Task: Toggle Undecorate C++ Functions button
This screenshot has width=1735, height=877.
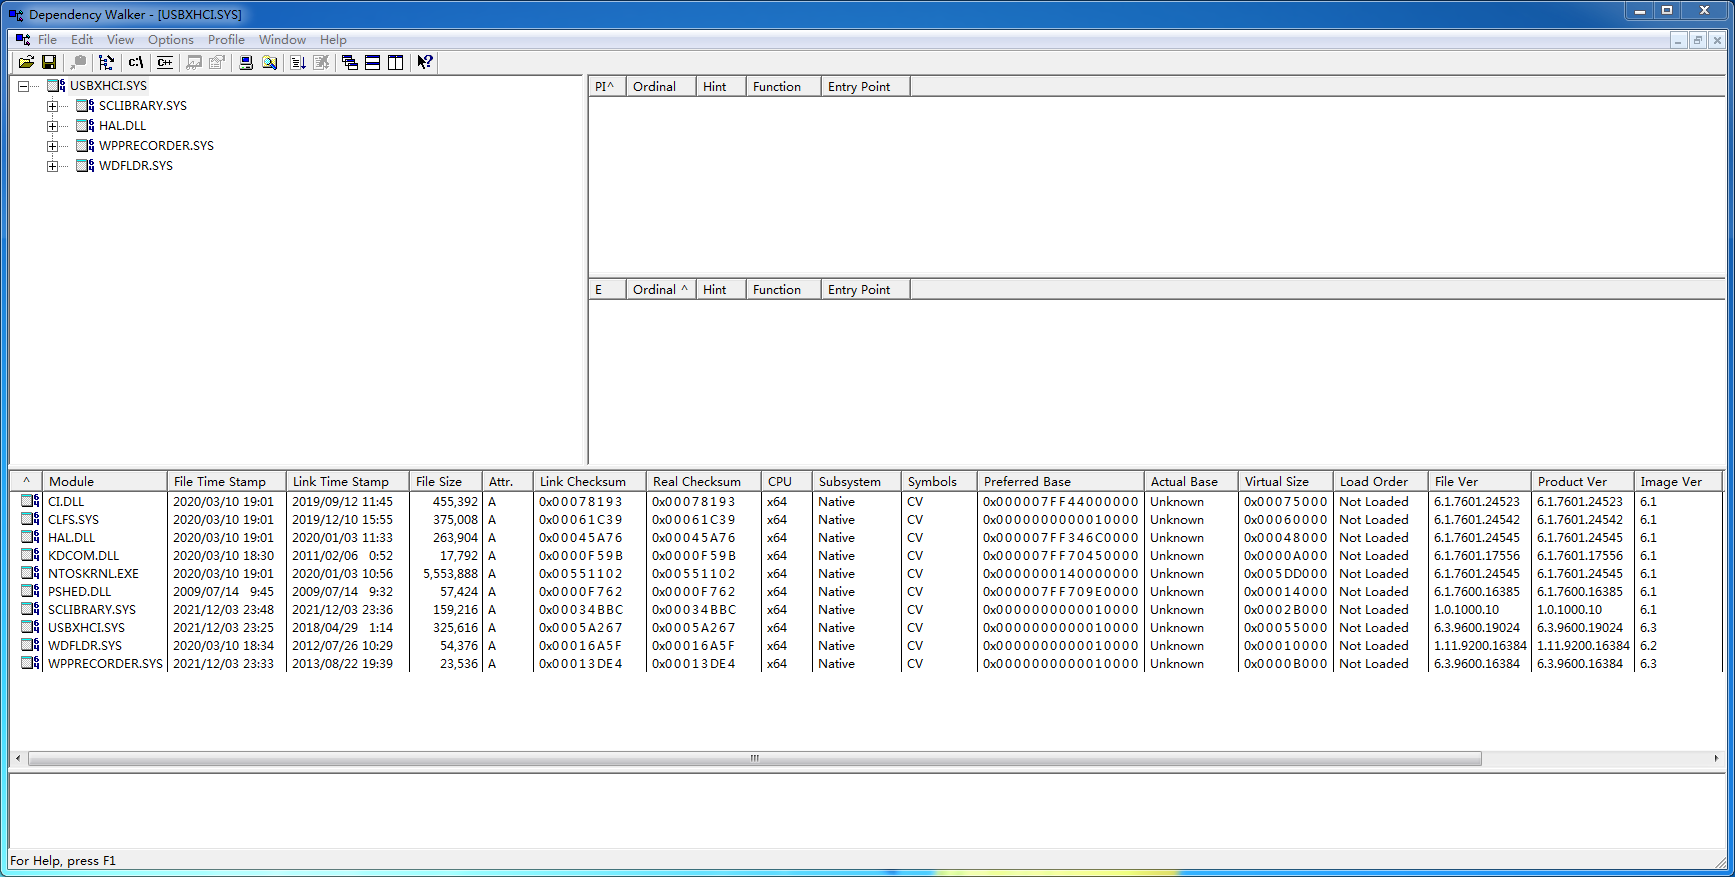Action: [165, 62]
